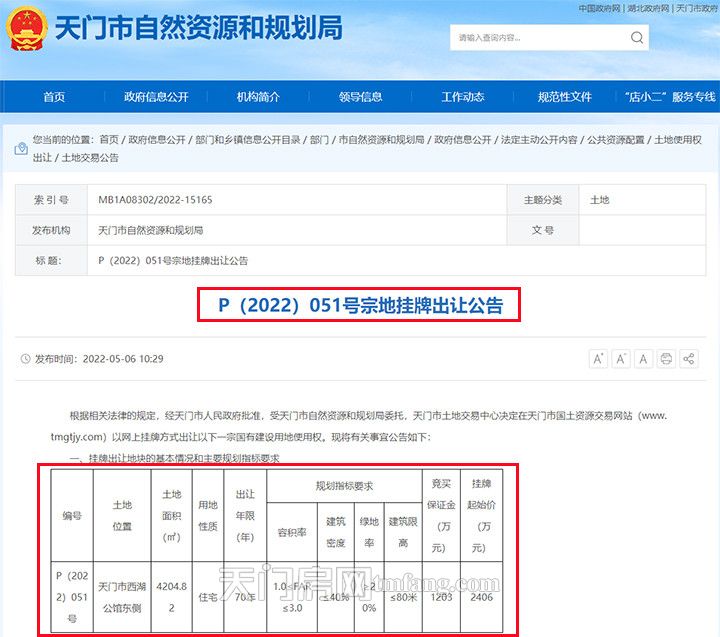Click the 湖北政府网 top link
Image resolution: width=720 pixels, height=637 pixels.
[649, 8]
